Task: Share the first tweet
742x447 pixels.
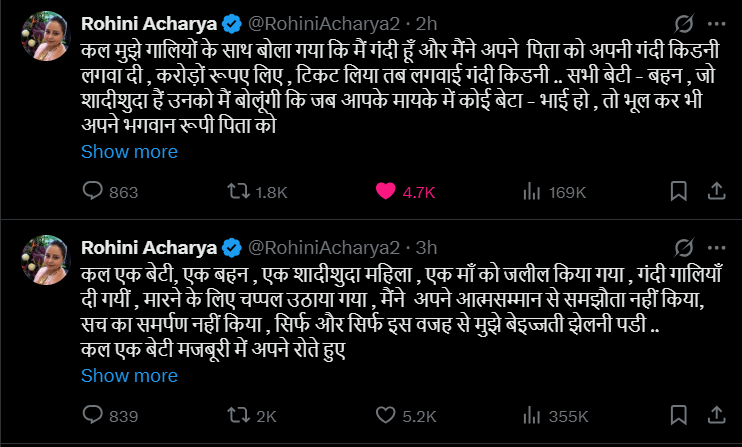Action: tap(717, 192)
